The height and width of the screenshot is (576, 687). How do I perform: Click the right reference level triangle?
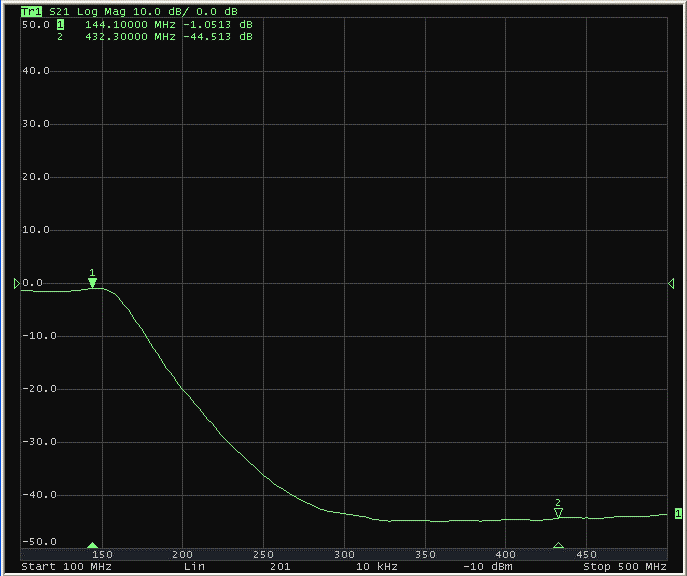click(x=671, y=283)
